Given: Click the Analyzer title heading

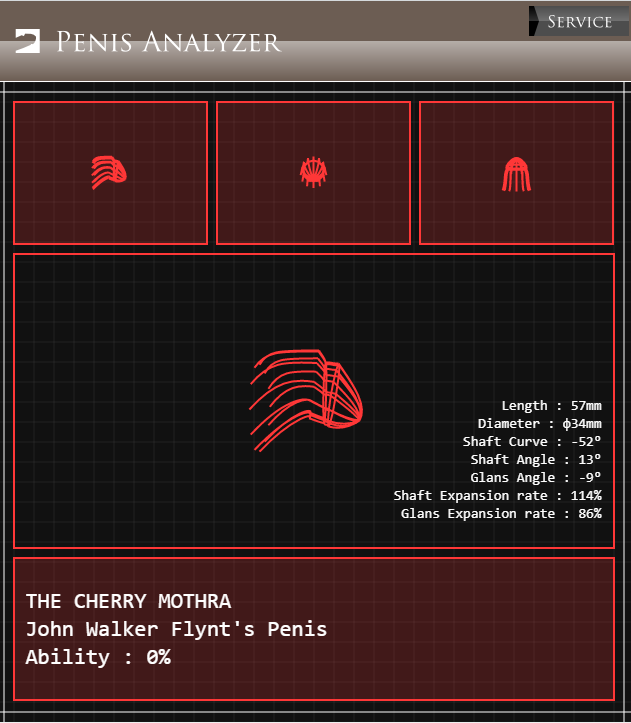Looking at the screenshot, I should click(x=168, y=42).
